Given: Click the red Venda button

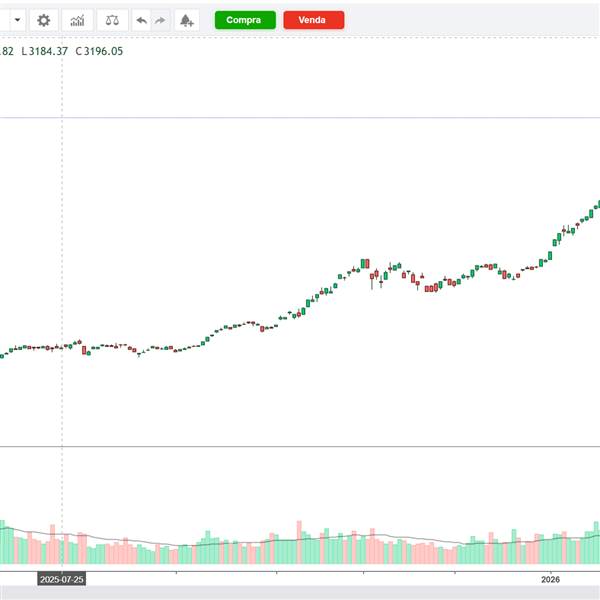Looking at the screenshot, I should pyautogui.click(x=314, y=20).
